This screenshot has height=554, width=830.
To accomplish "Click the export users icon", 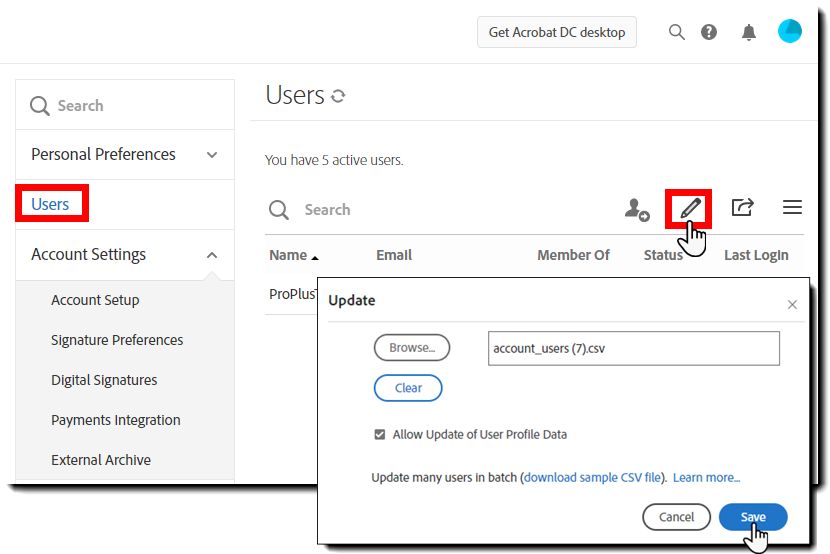I will [x=742, y=208].
